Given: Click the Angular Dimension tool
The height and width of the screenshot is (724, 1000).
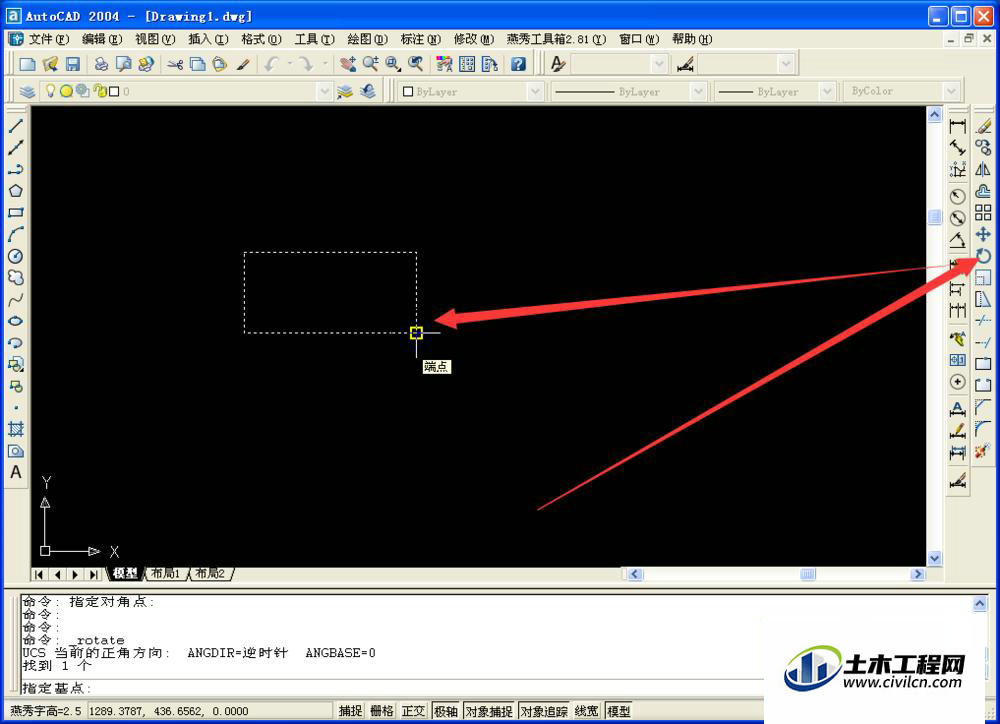Looking at the screenshot, I should [957, 240].
